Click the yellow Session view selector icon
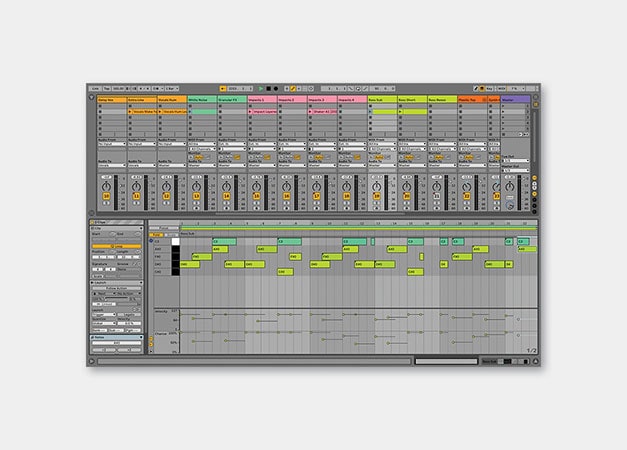 pyautogui.click(x=535, y=104)
